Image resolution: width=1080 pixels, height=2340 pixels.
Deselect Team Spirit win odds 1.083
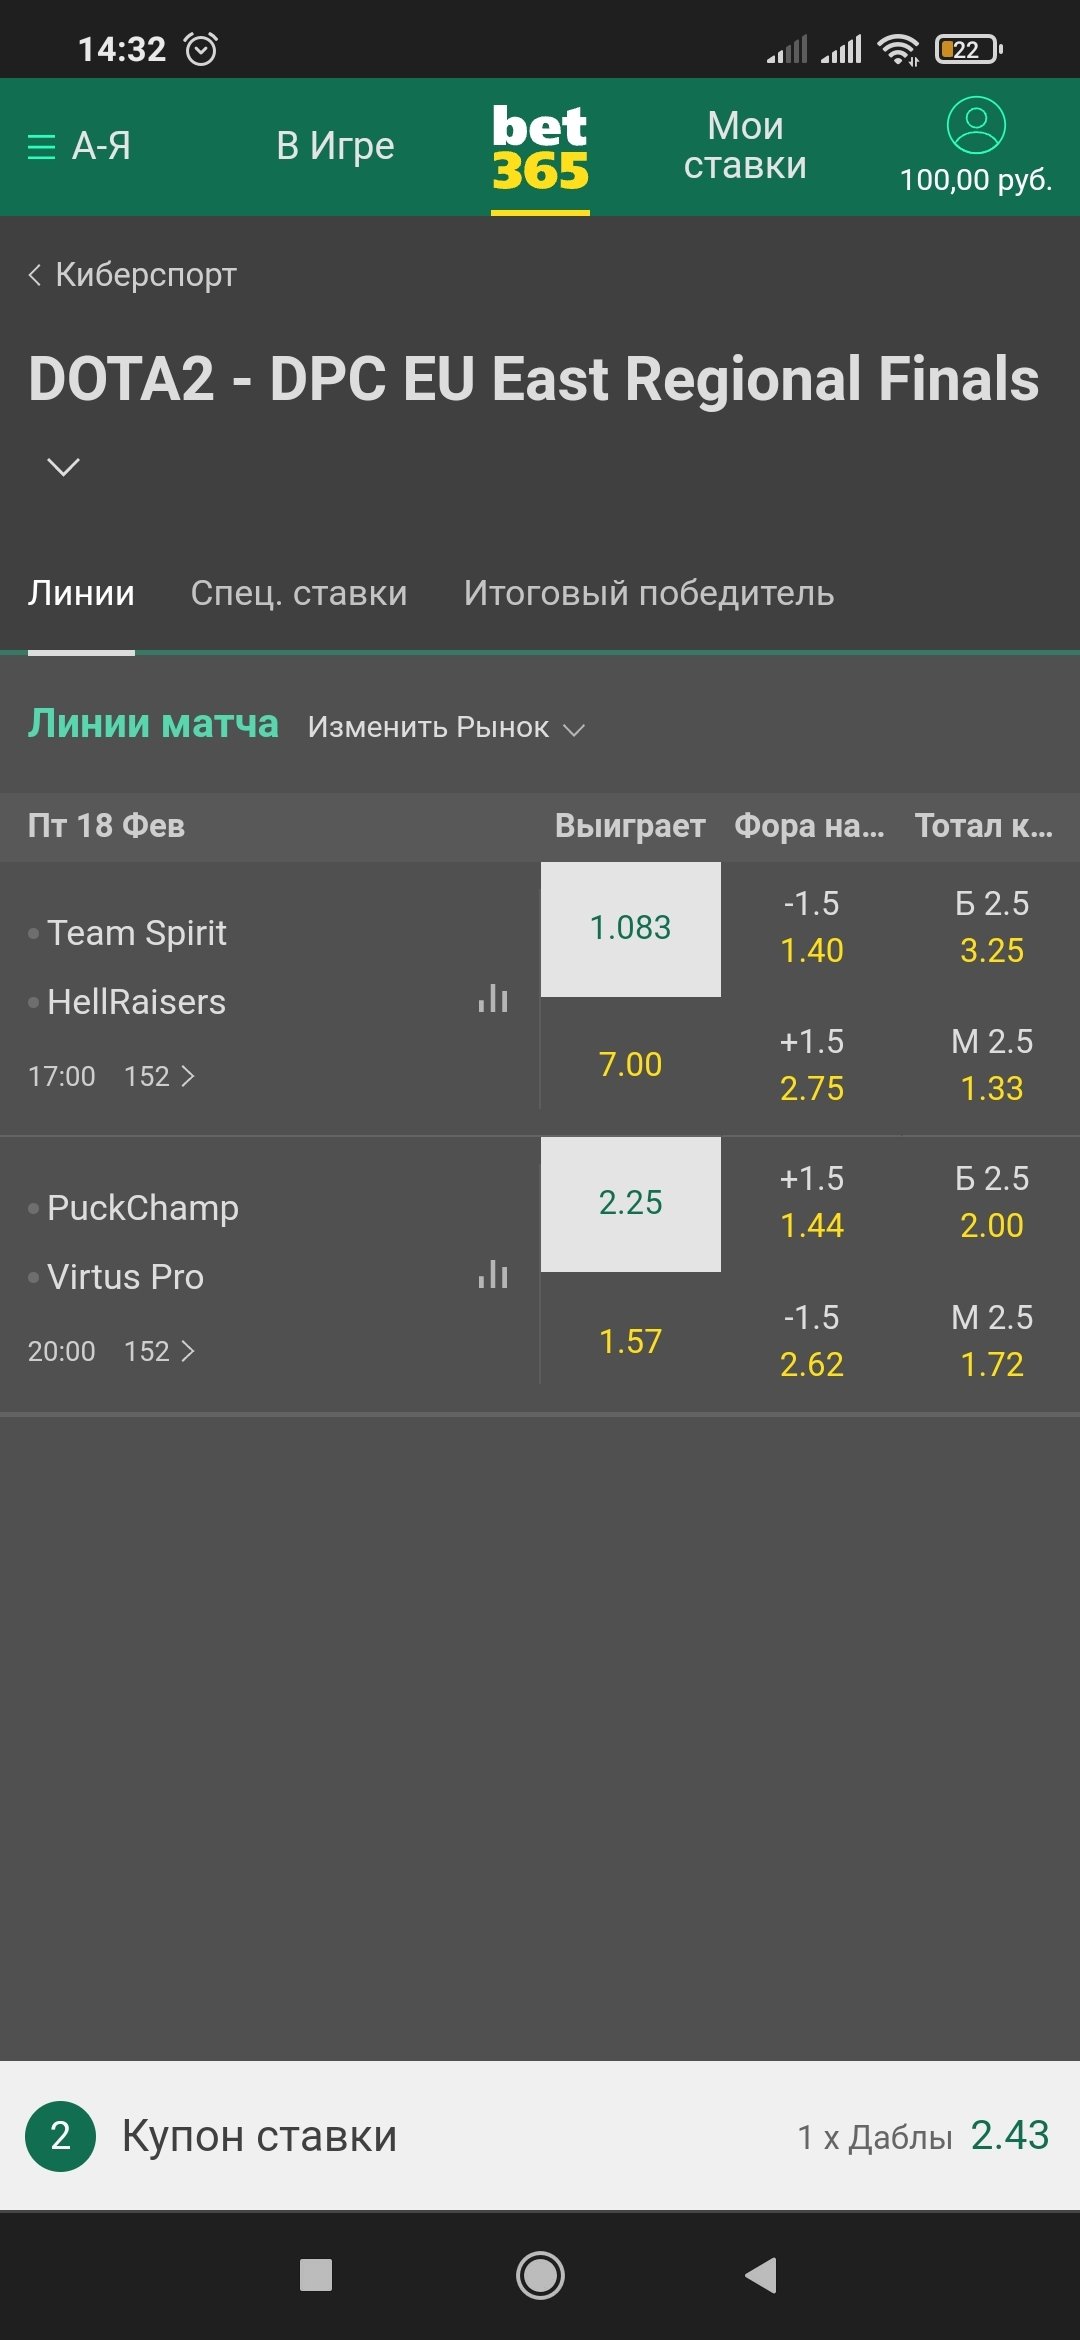point(630,928)
